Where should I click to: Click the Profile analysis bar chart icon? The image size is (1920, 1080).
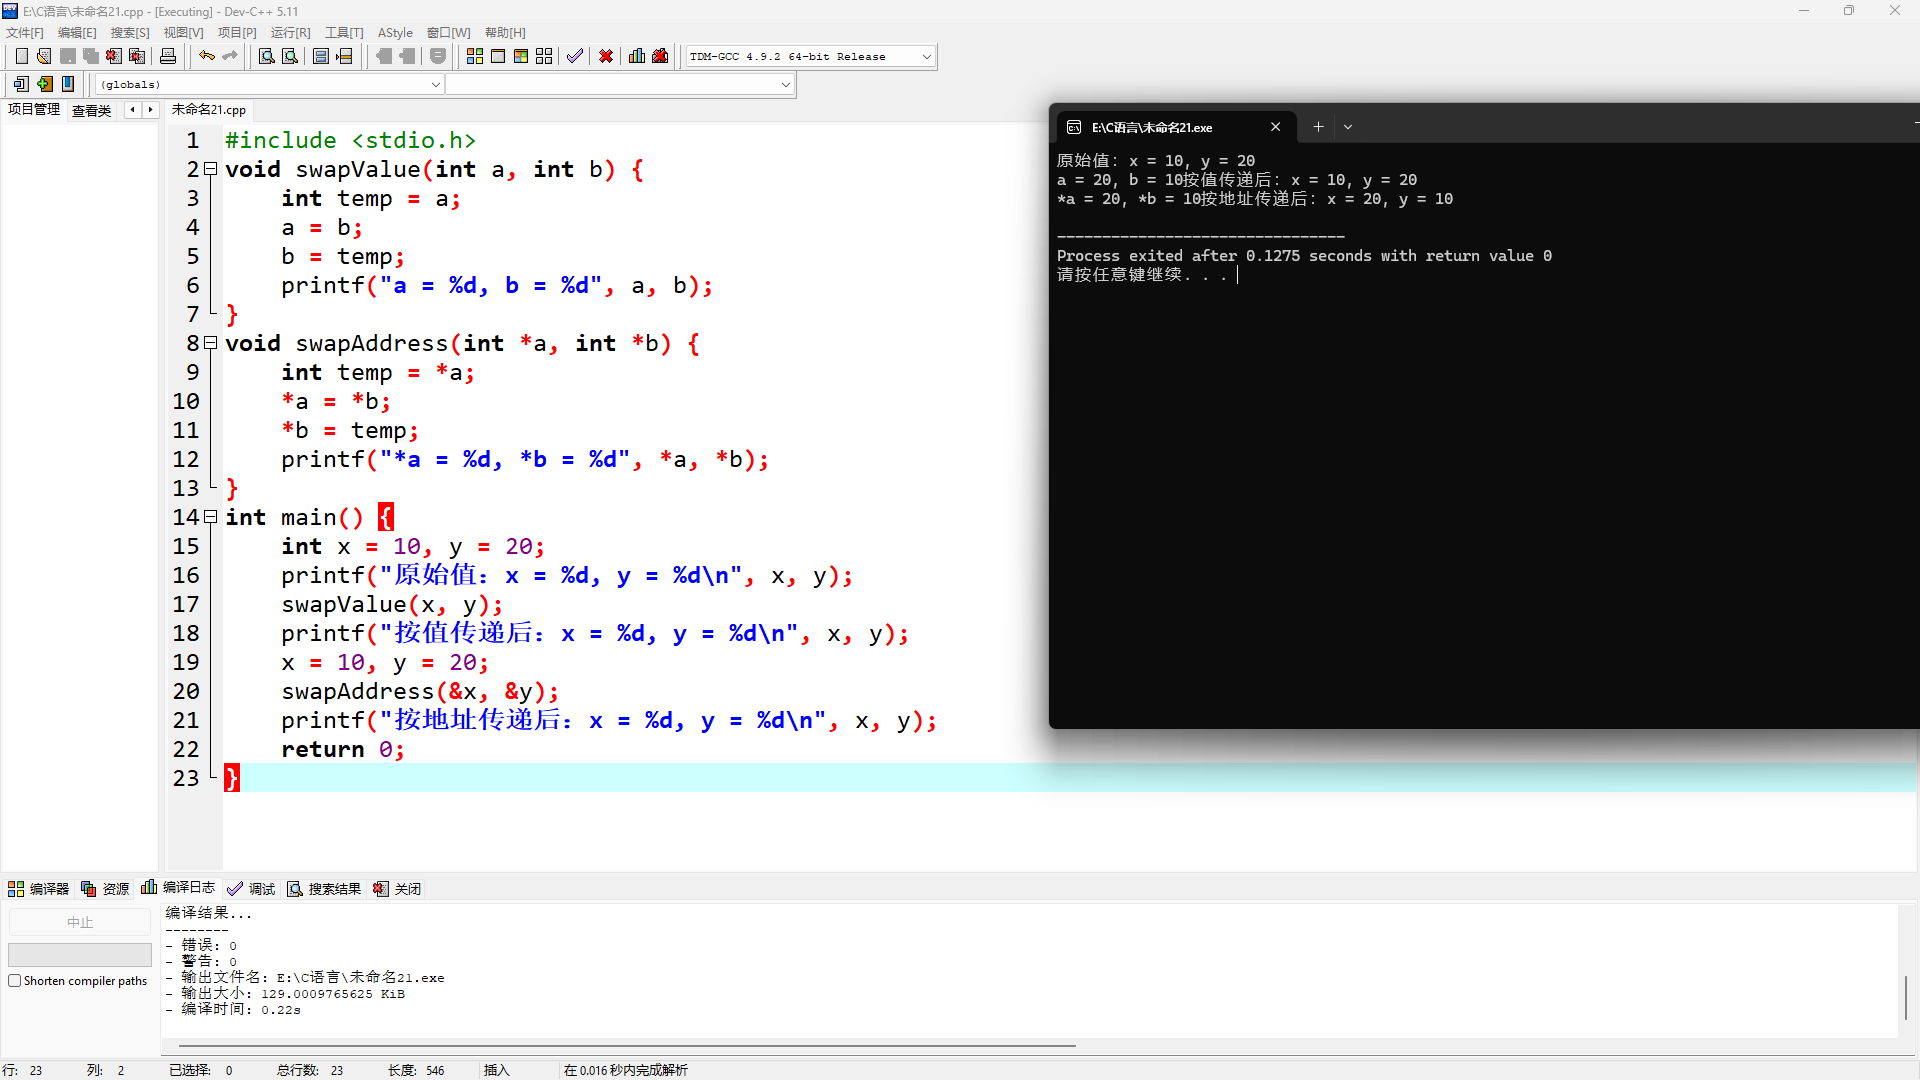(637, 56)
